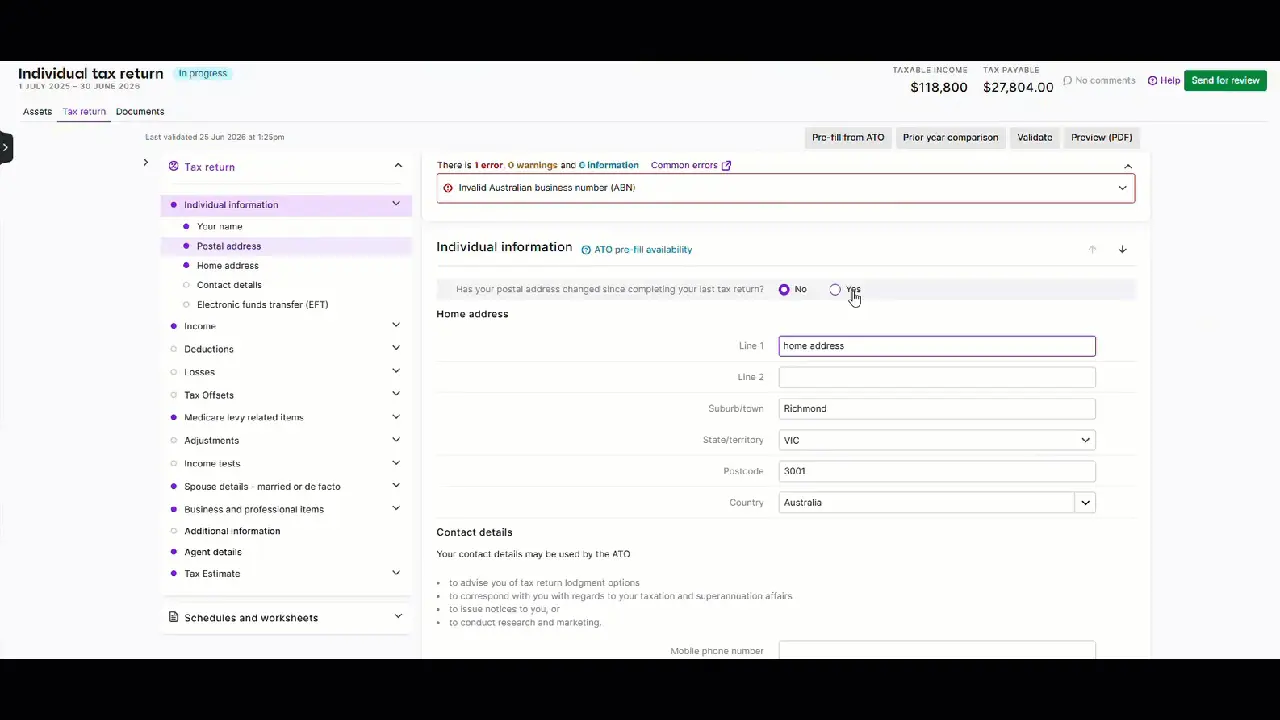Expand Schedules and worksheets panel
This screenshot has height=720, width=1280.
pyautogui.click(x=398, y=617)
